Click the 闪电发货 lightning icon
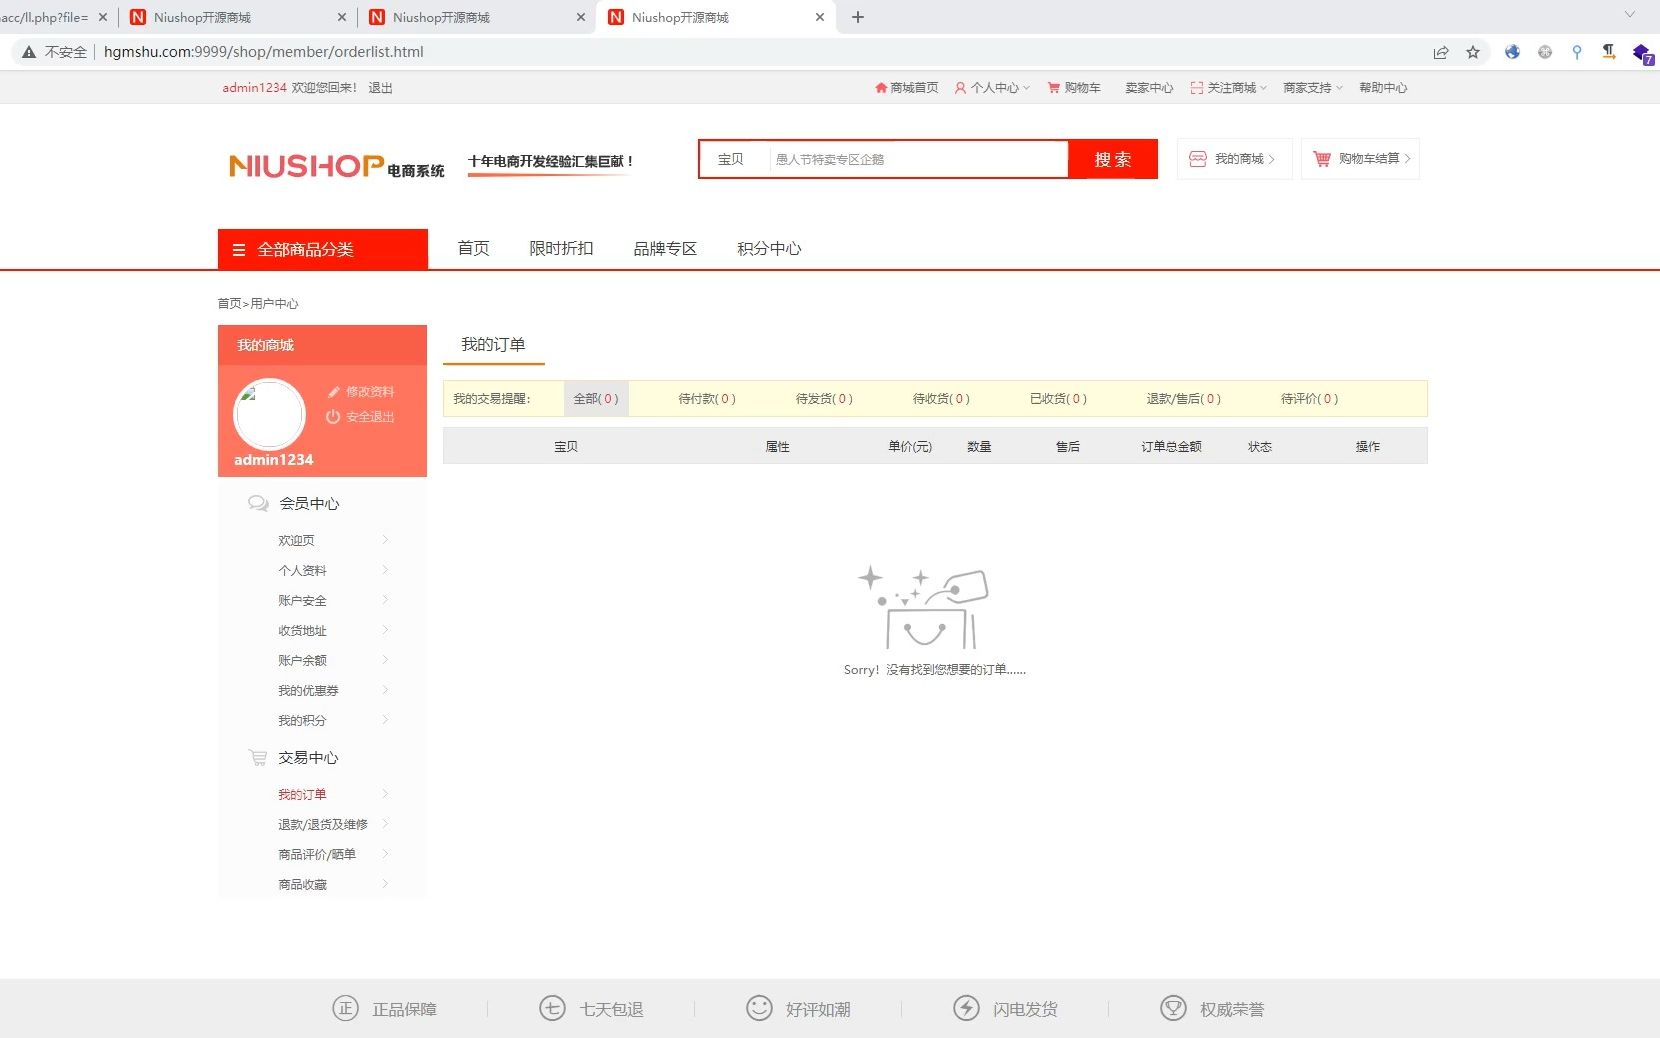Viewport: 1660px width, 1038px height. point(966,1008)
